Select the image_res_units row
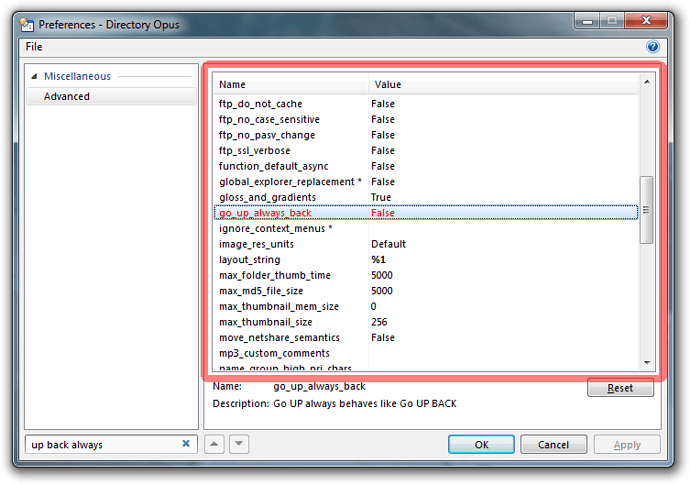The image size is (690, 484). [426, 244]
